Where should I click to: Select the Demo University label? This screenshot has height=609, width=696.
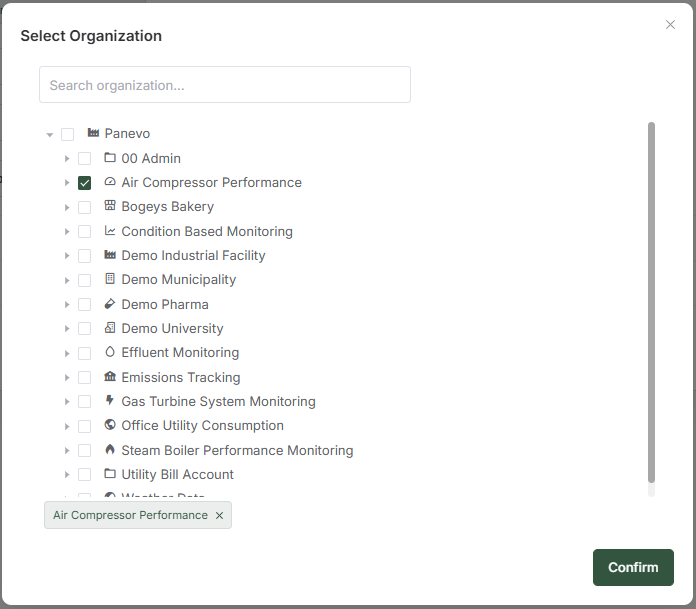click(172, 329)
